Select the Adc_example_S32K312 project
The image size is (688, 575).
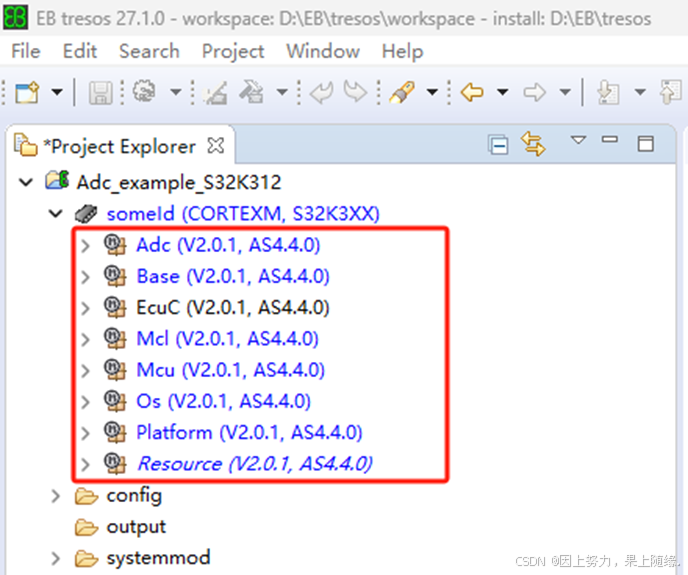tap(179, 183)
